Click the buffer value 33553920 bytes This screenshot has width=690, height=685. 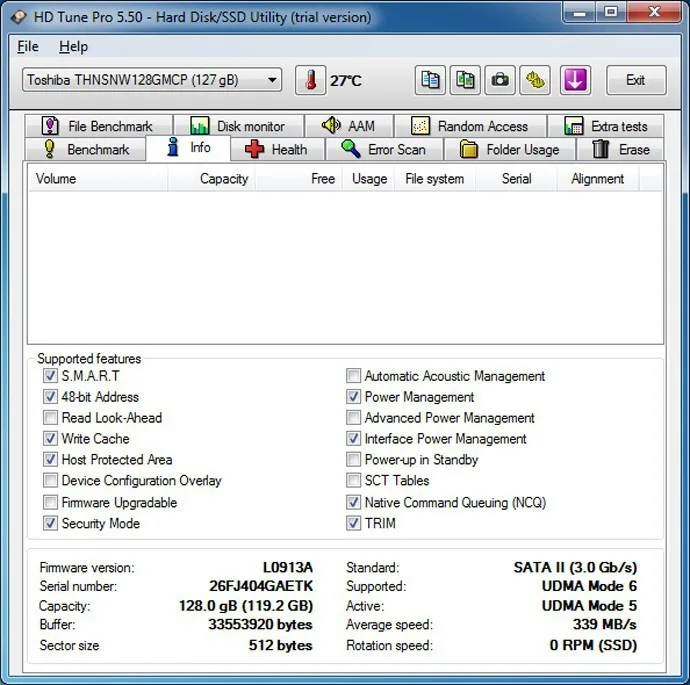click(260, 624)
